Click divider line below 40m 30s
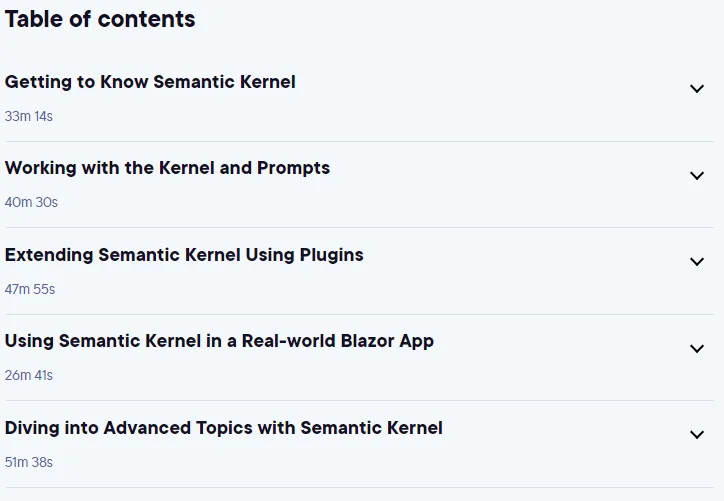 click(x=359, y=227)
